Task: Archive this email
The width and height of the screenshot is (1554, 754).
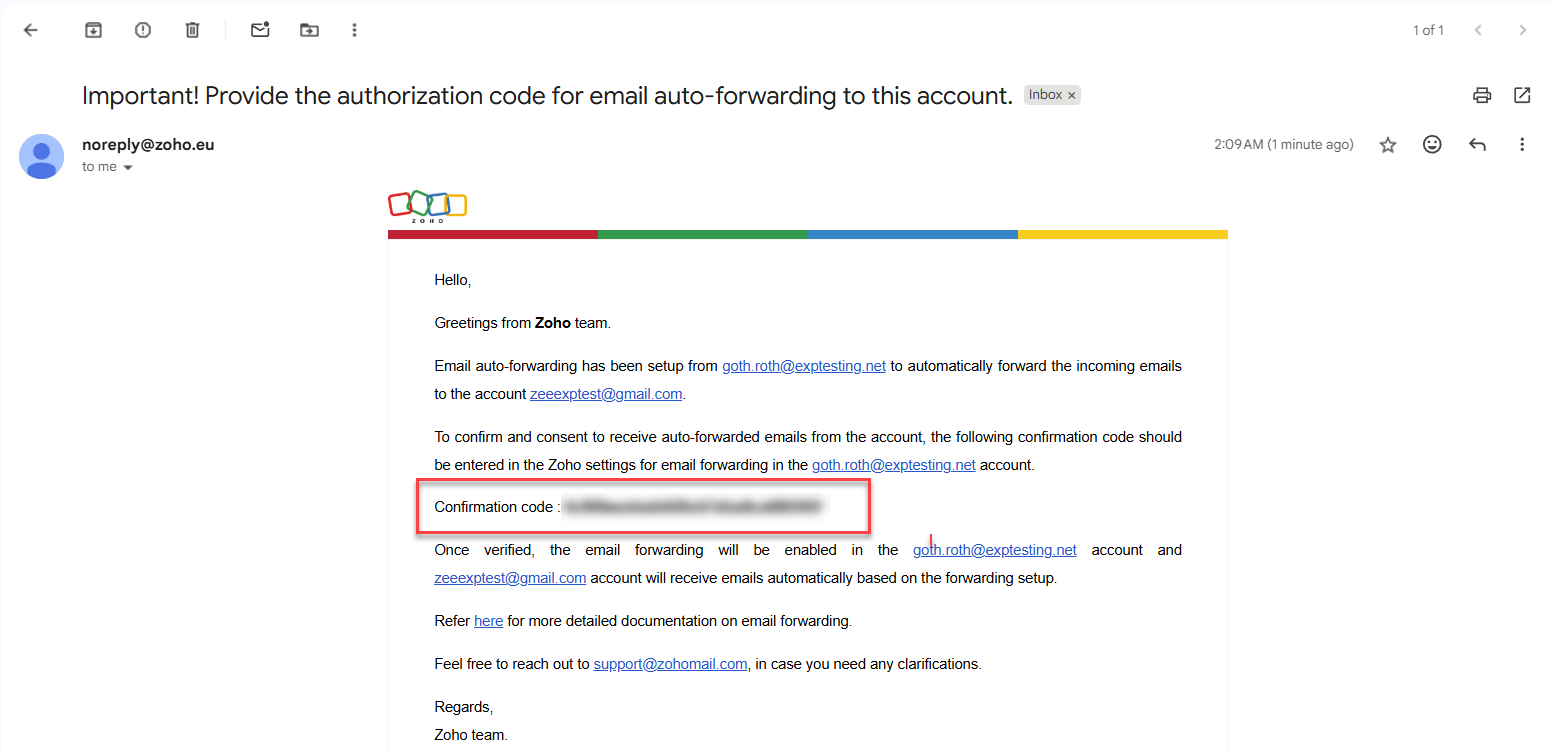Action: 93,30
